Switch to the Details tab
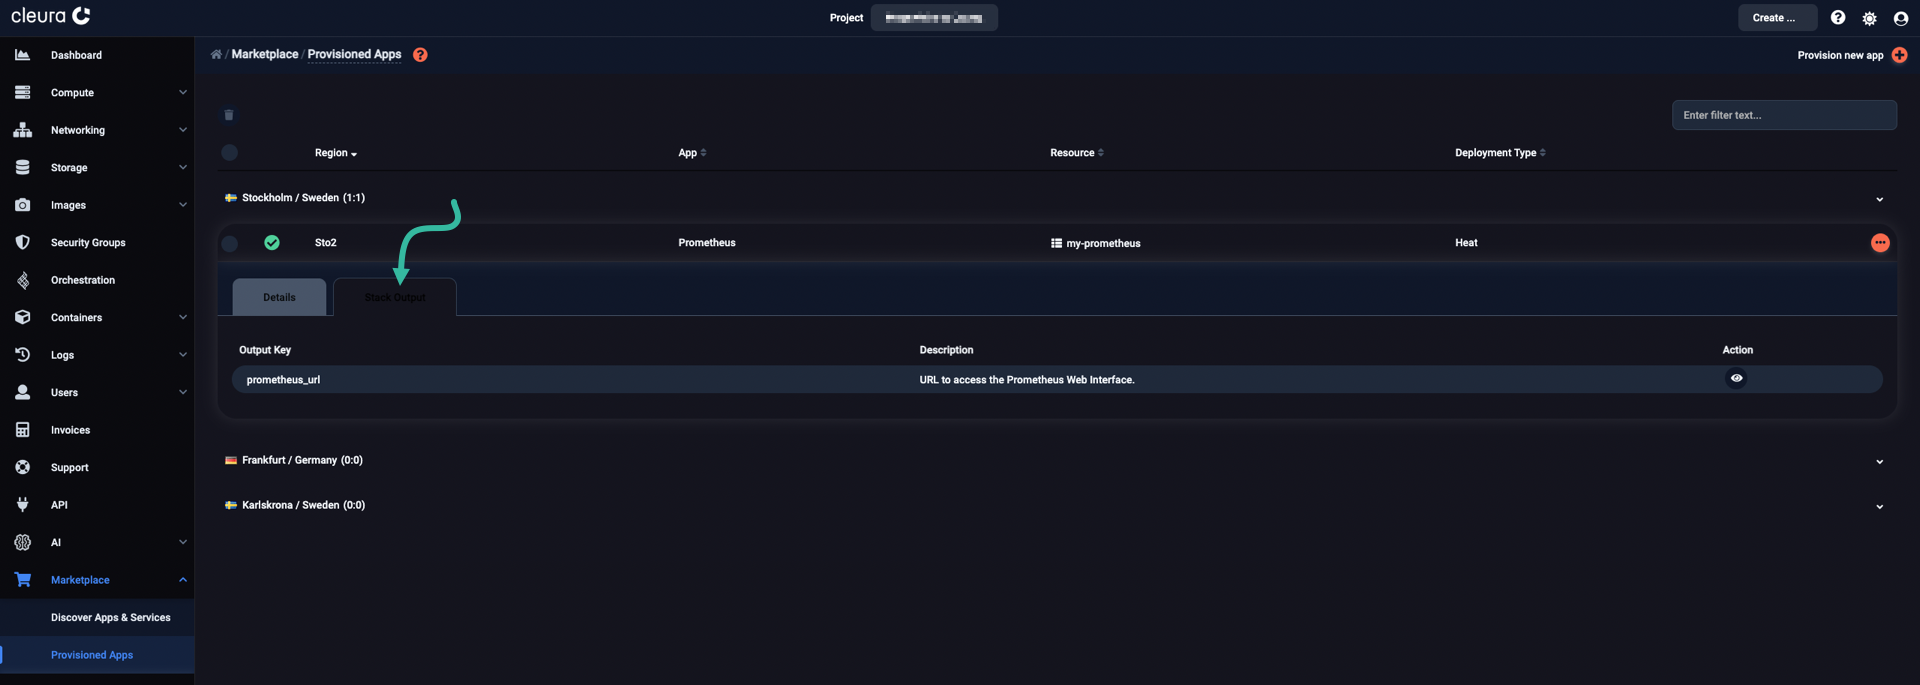This screenshot has width=1920, height=685. coord(279,297)
